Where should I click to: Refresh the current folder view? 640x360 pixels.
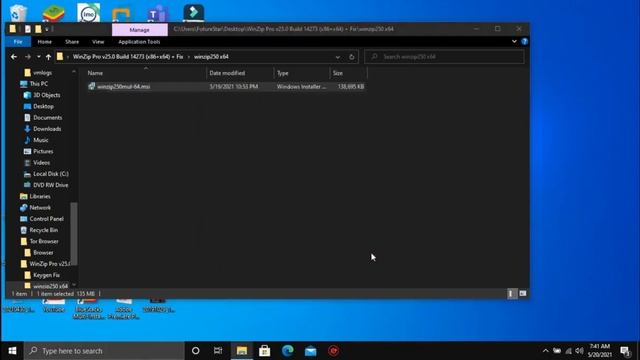pos(351,57)
